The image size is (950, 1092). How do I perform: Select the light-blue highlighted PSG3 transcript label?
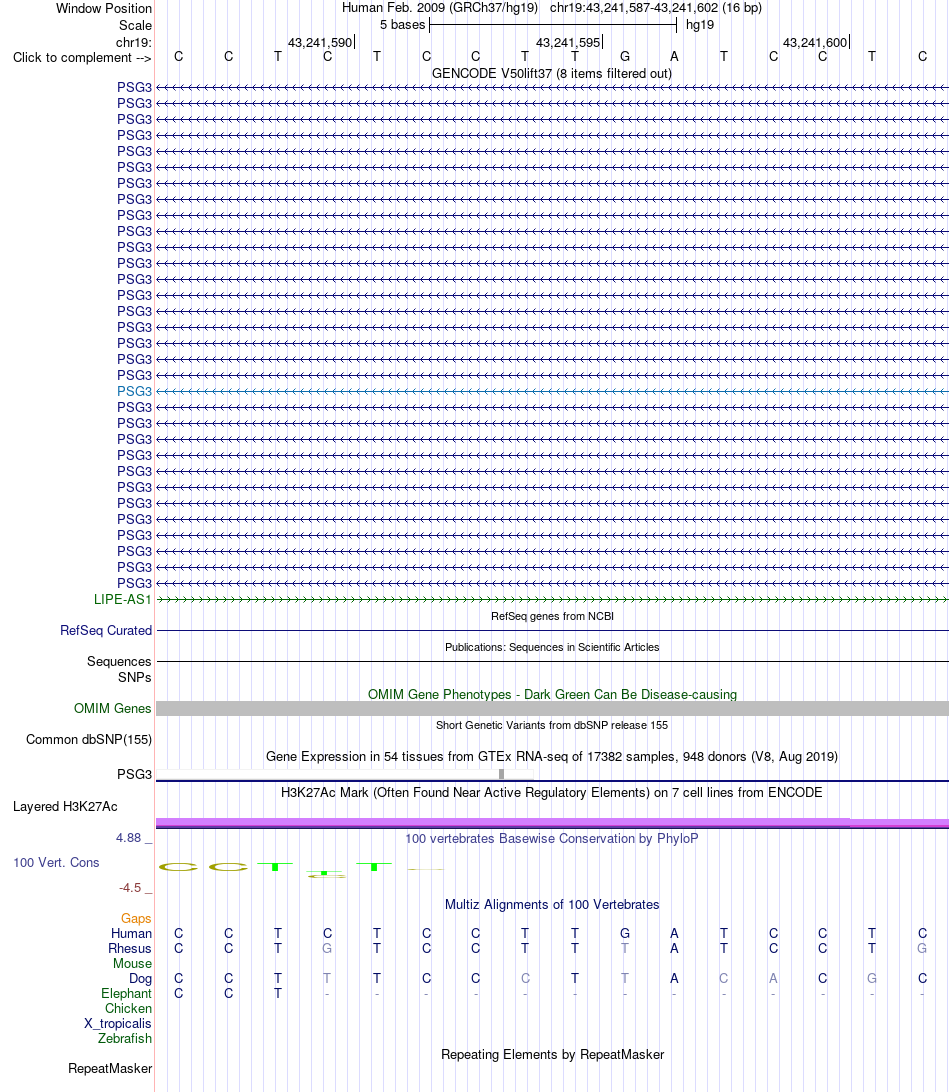coord(134,391)
